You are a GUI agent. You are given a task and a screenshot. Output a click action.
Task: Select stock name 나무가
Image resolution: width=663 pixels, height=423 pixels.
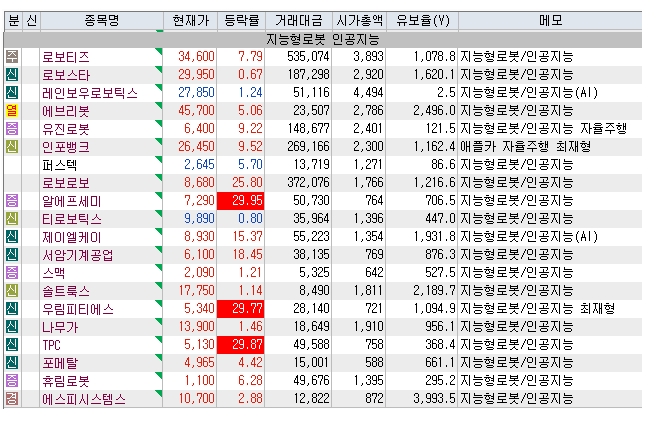pos(60,327)
